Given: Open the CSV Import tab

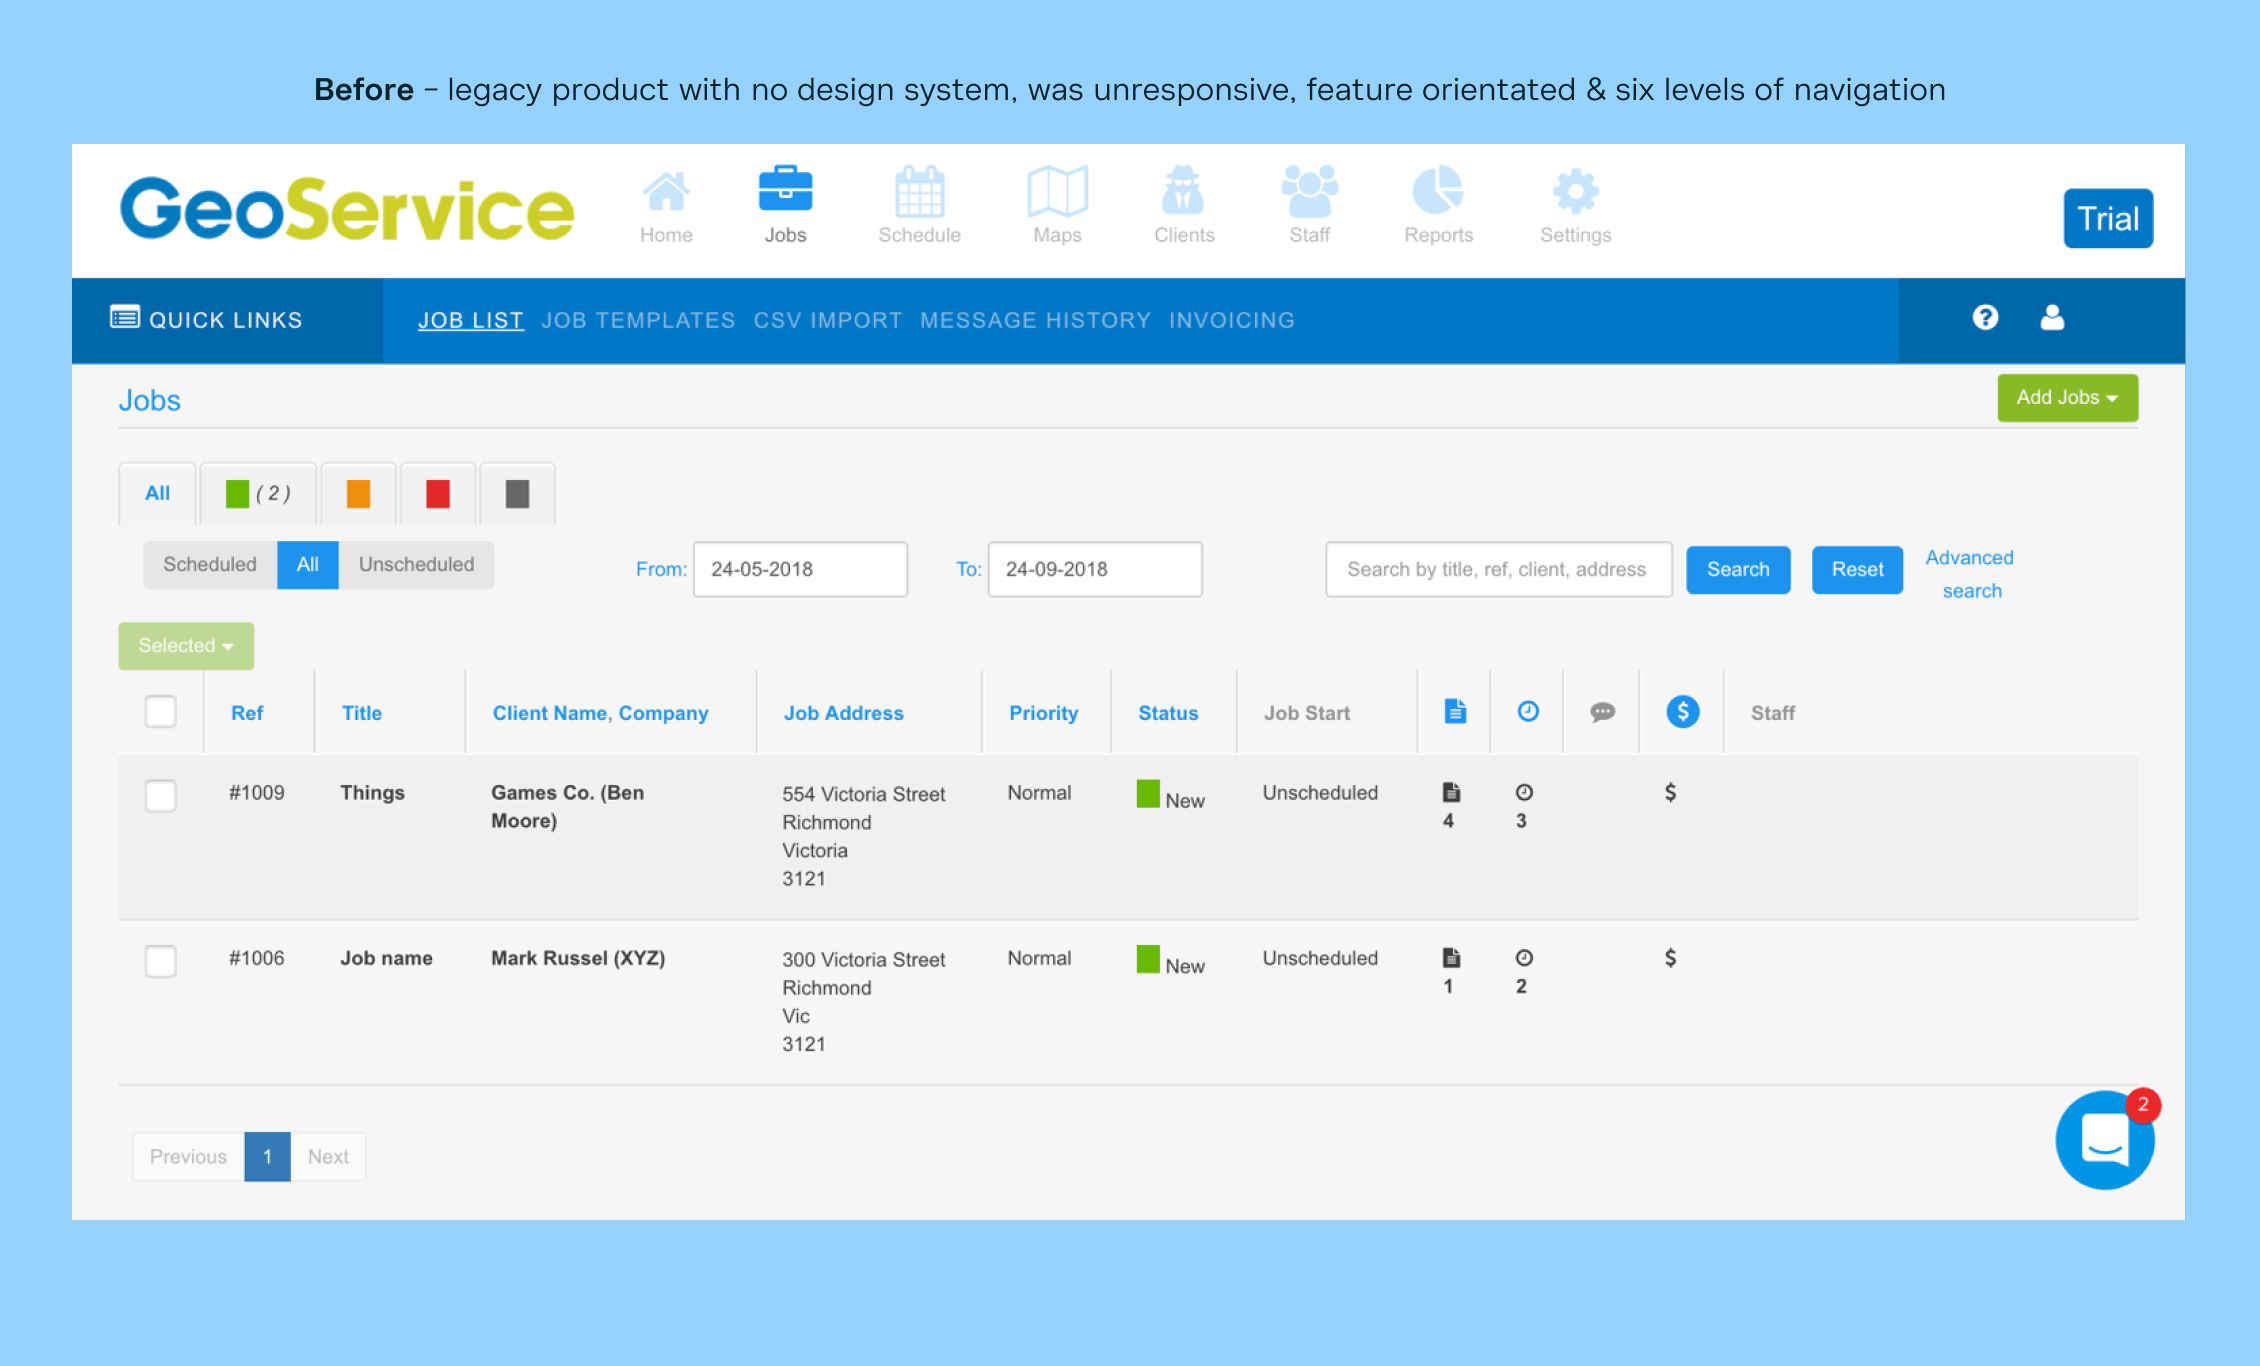Looking at the screenshot, I should tap(828, 320).
